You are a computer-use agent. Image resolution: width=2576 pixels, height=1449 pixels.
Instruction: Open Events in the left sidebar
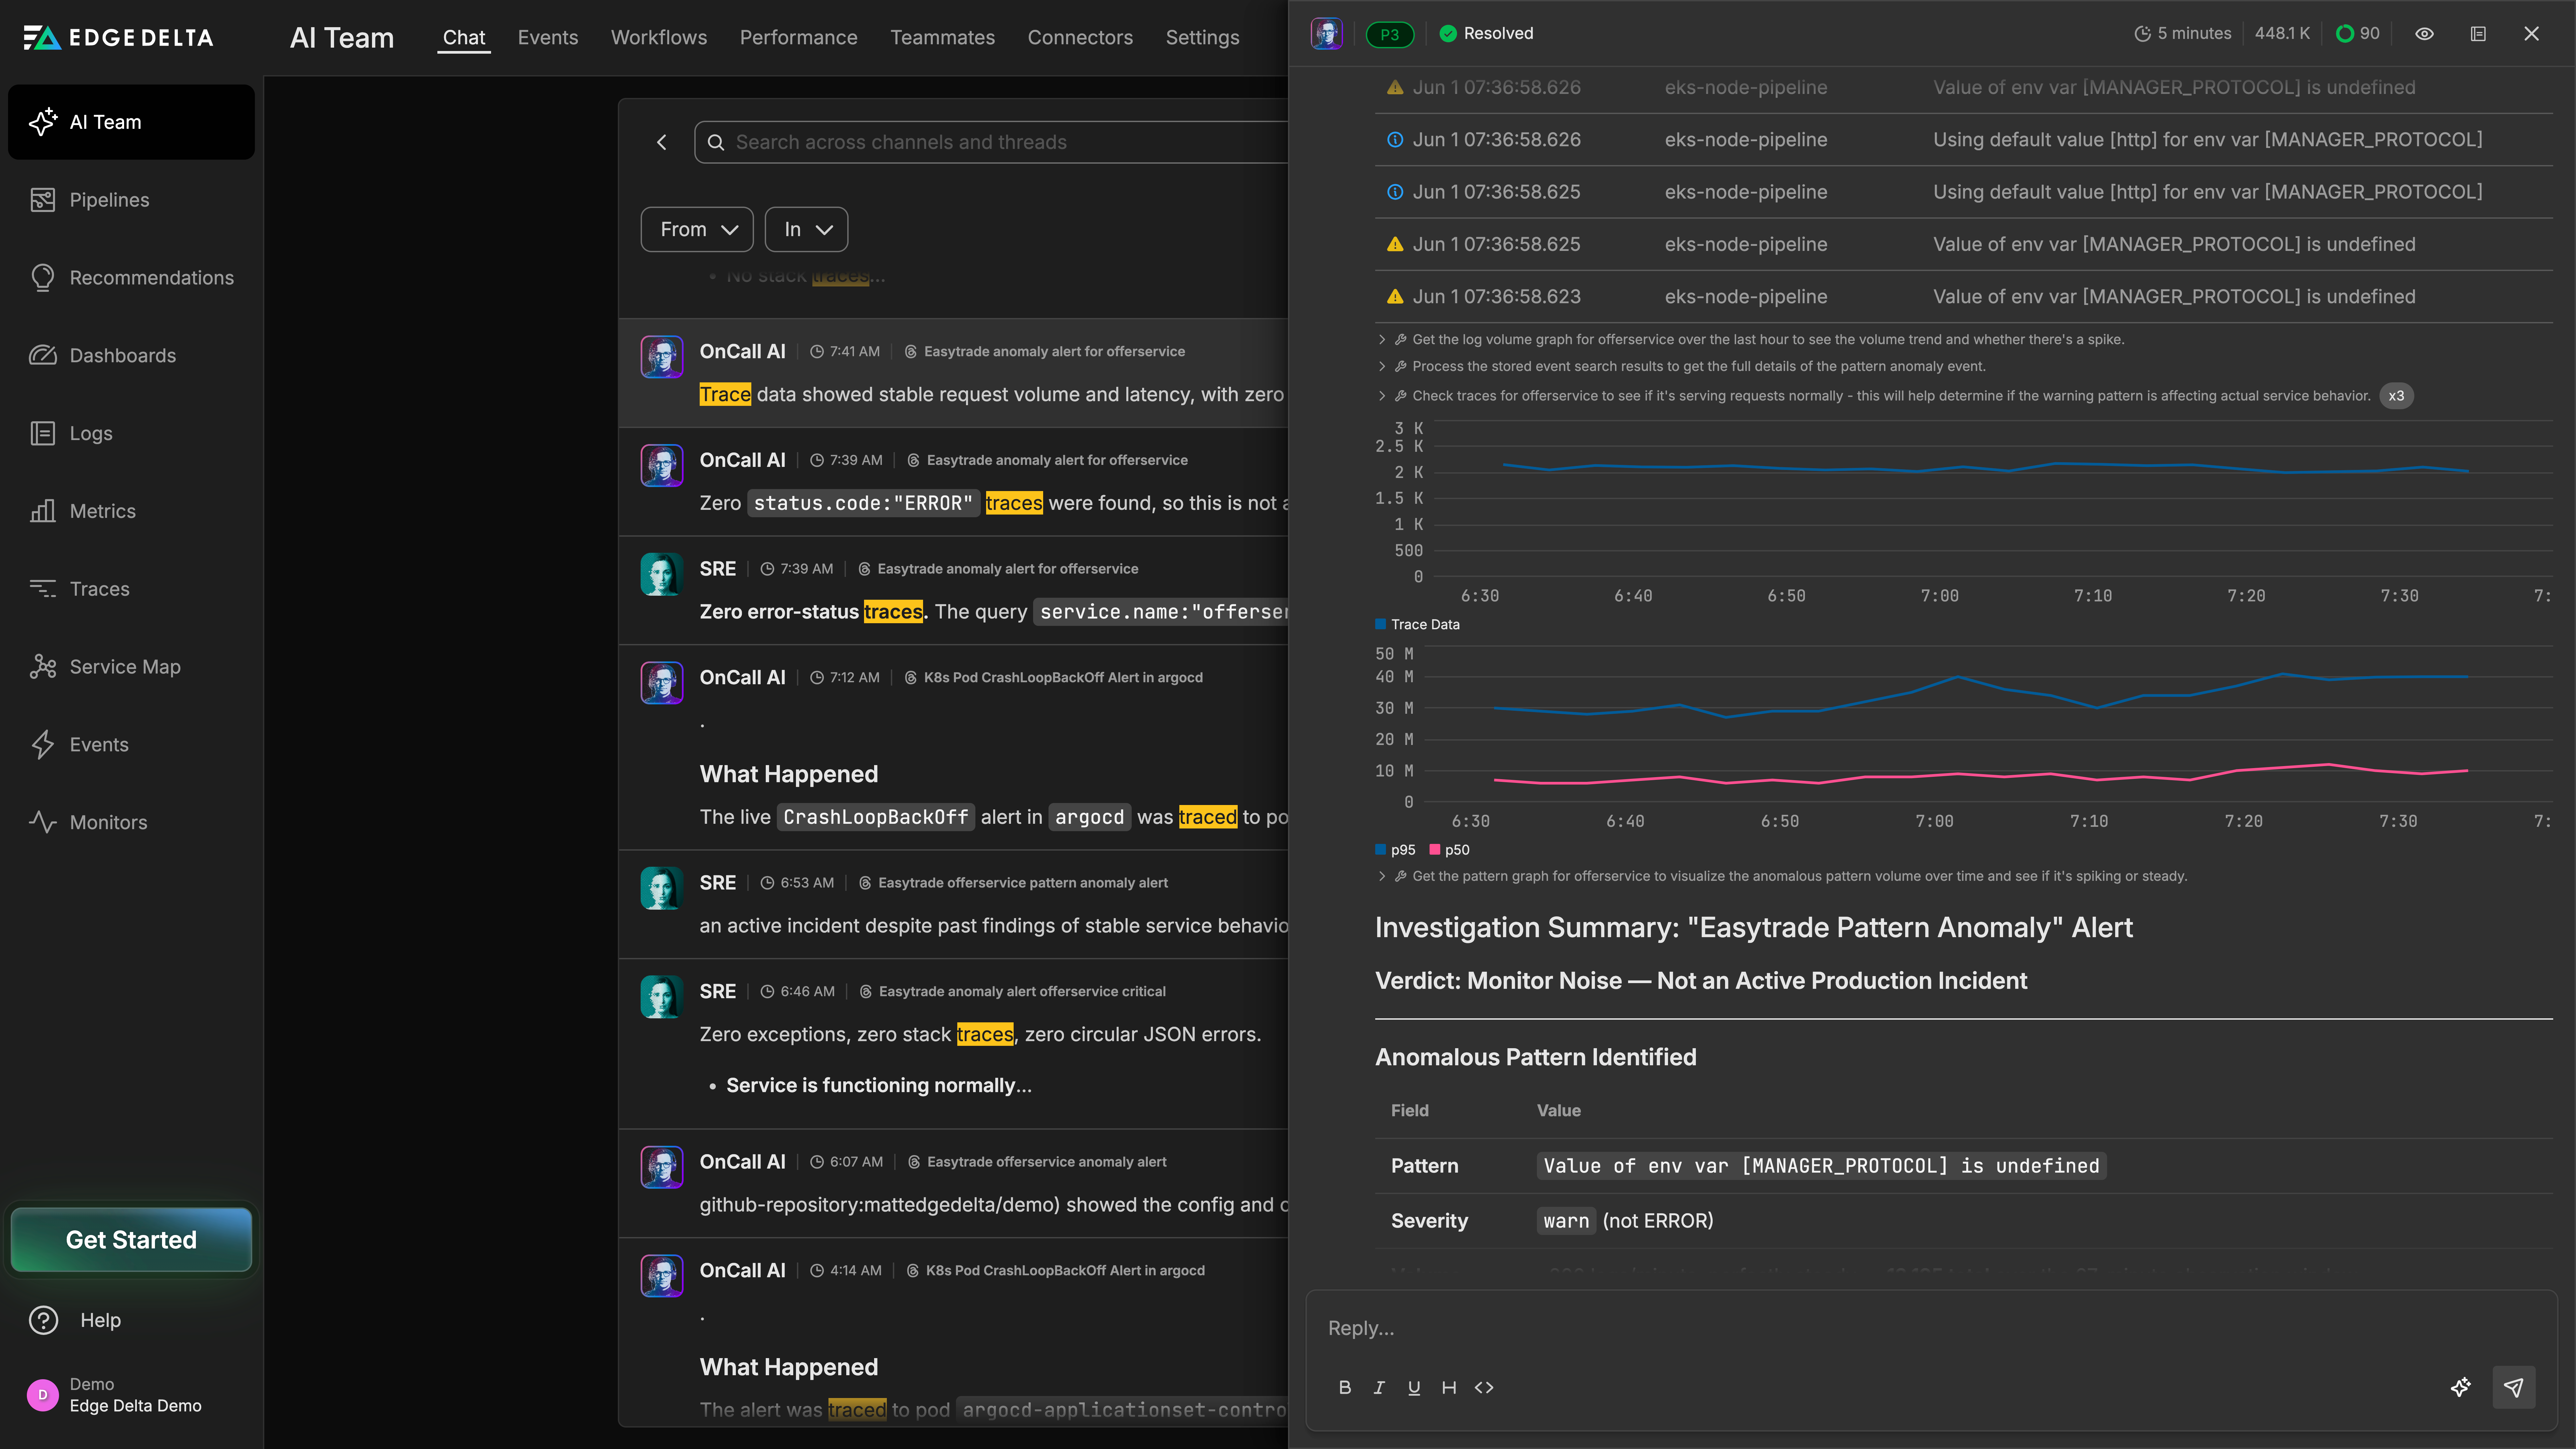[x=131, y=745]
